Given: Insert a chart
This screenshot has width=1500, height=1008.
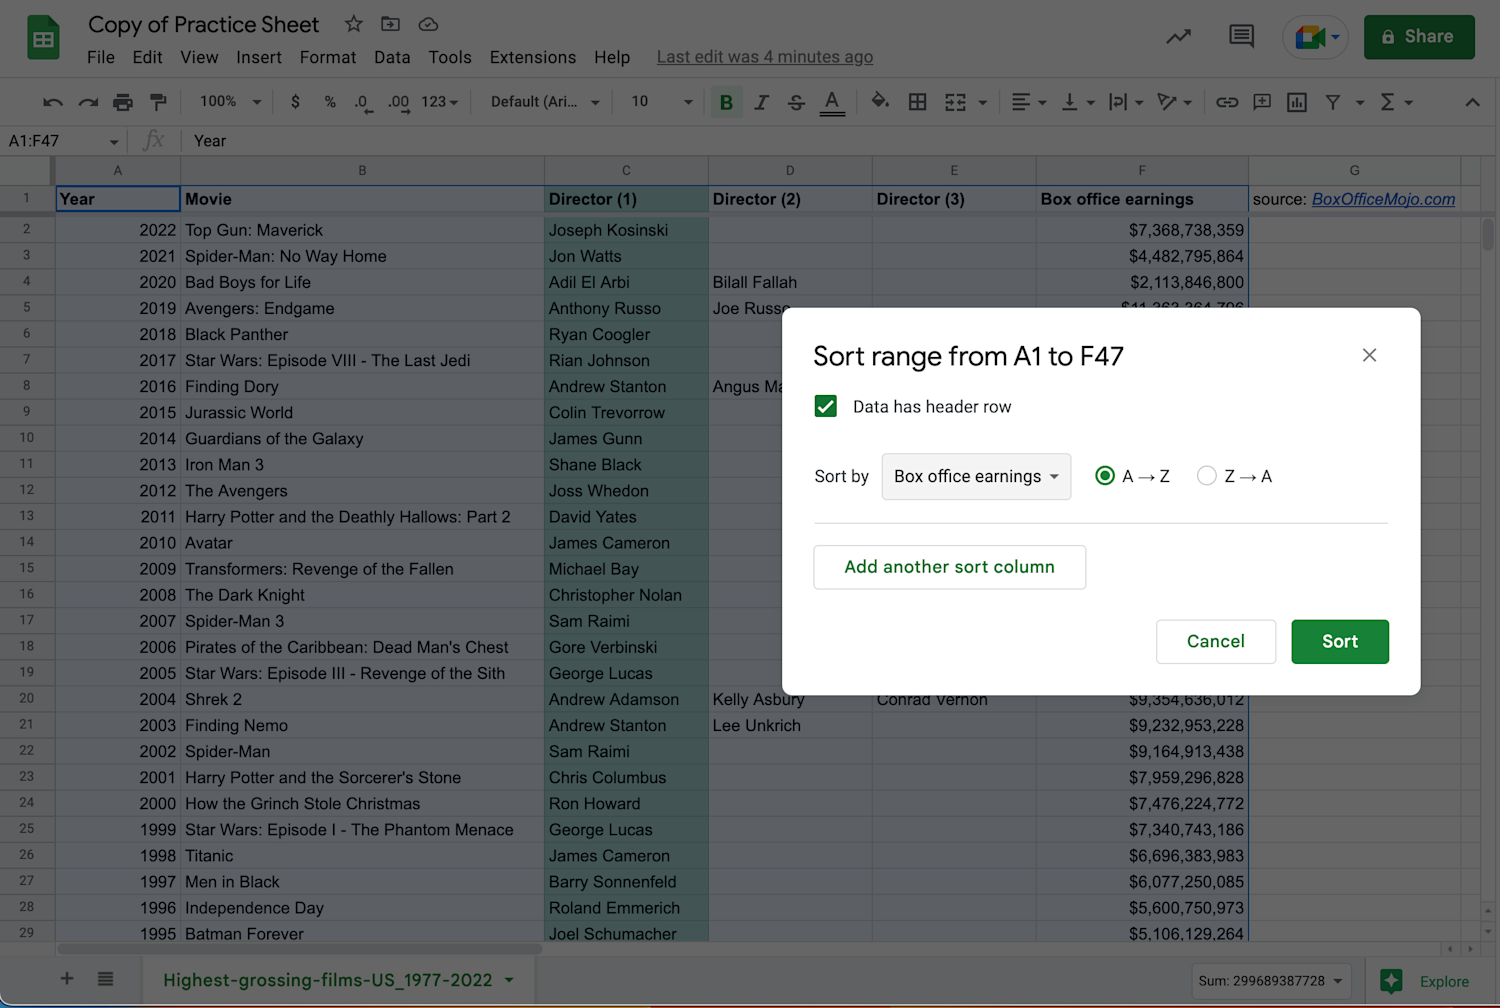Looking at the screenshot, I should 1297,102.
